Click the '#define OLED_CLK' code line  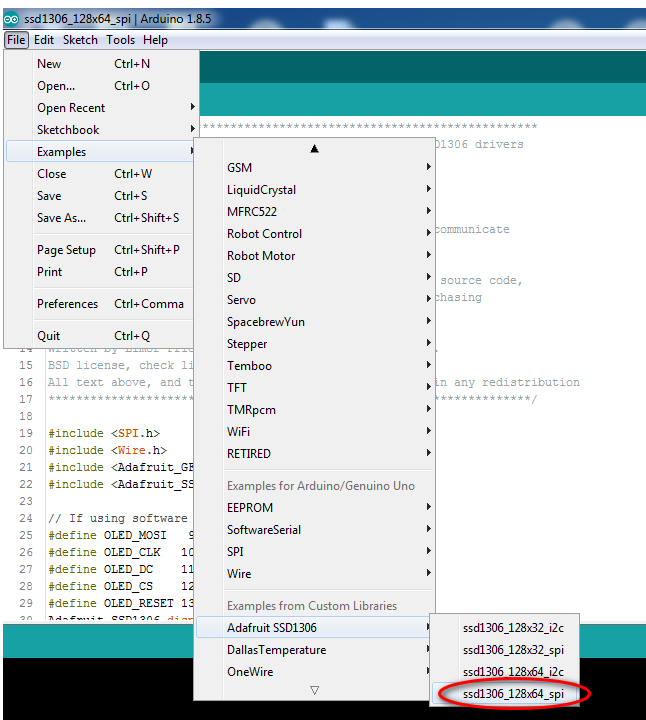point(121,552)
